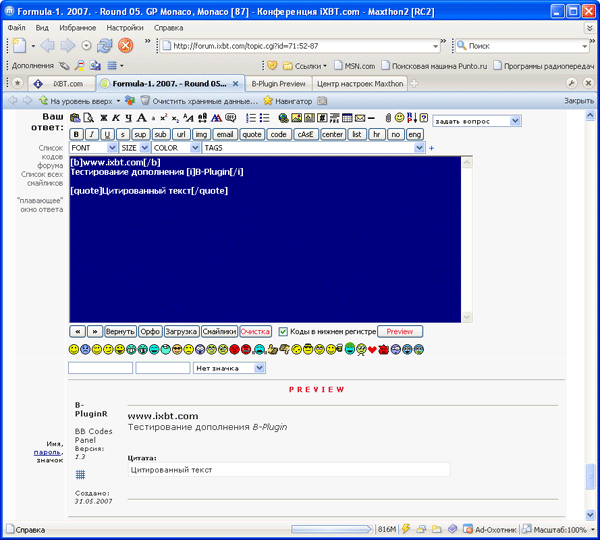
Task: Open the Файл menu
Action: [16, 28]
